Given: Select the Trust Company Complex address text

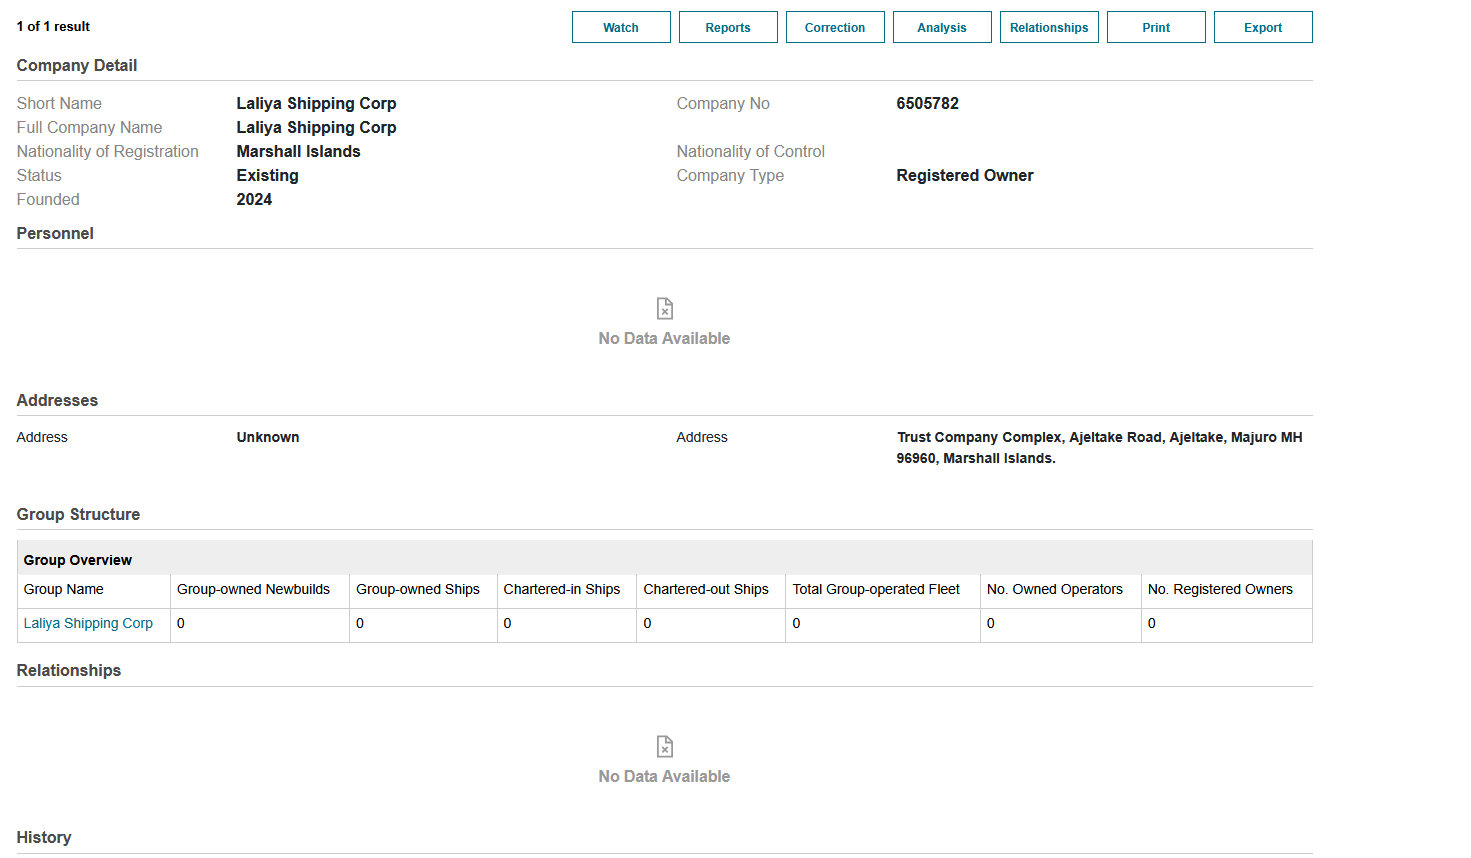Looking at the screenshot, I should (x=1099, y=448).
